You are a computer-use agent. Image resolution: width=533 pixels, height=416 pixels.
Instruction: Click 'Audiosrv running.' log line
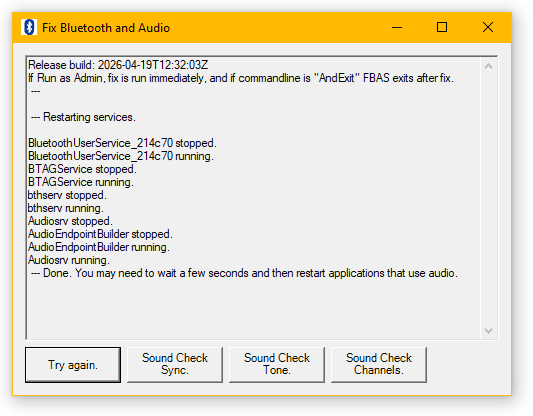pos(69,260)
